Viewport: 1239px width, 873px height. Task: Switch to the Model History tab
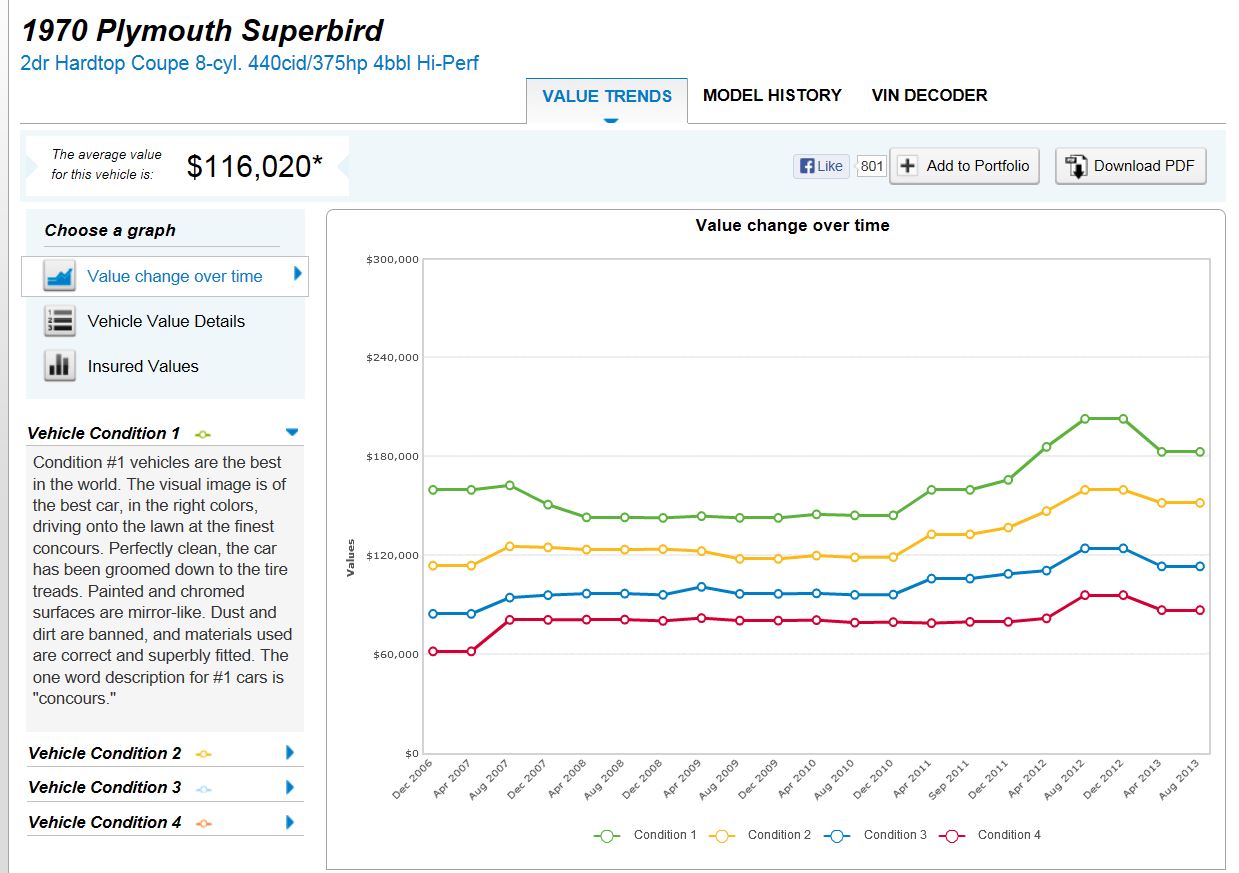tap(772, 95)
